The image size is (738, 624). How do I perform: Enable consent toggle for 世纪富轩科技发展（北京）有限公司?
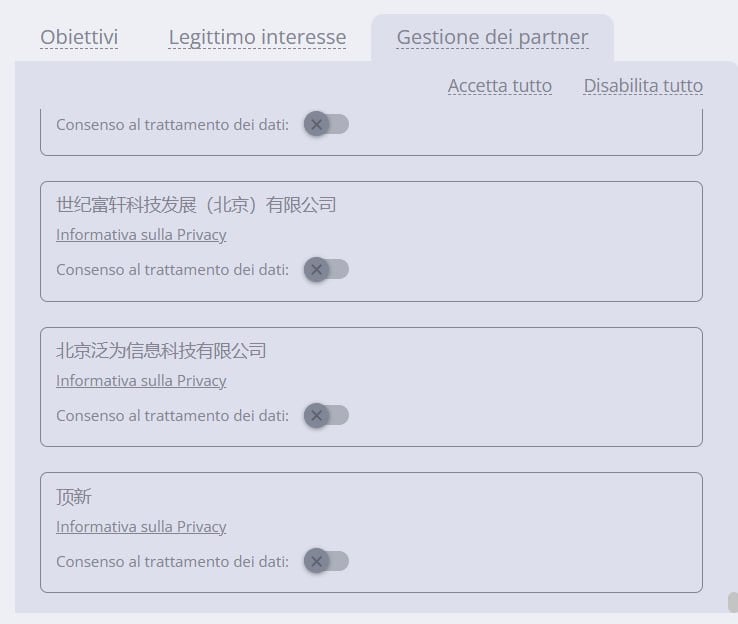tap(326, 269)
